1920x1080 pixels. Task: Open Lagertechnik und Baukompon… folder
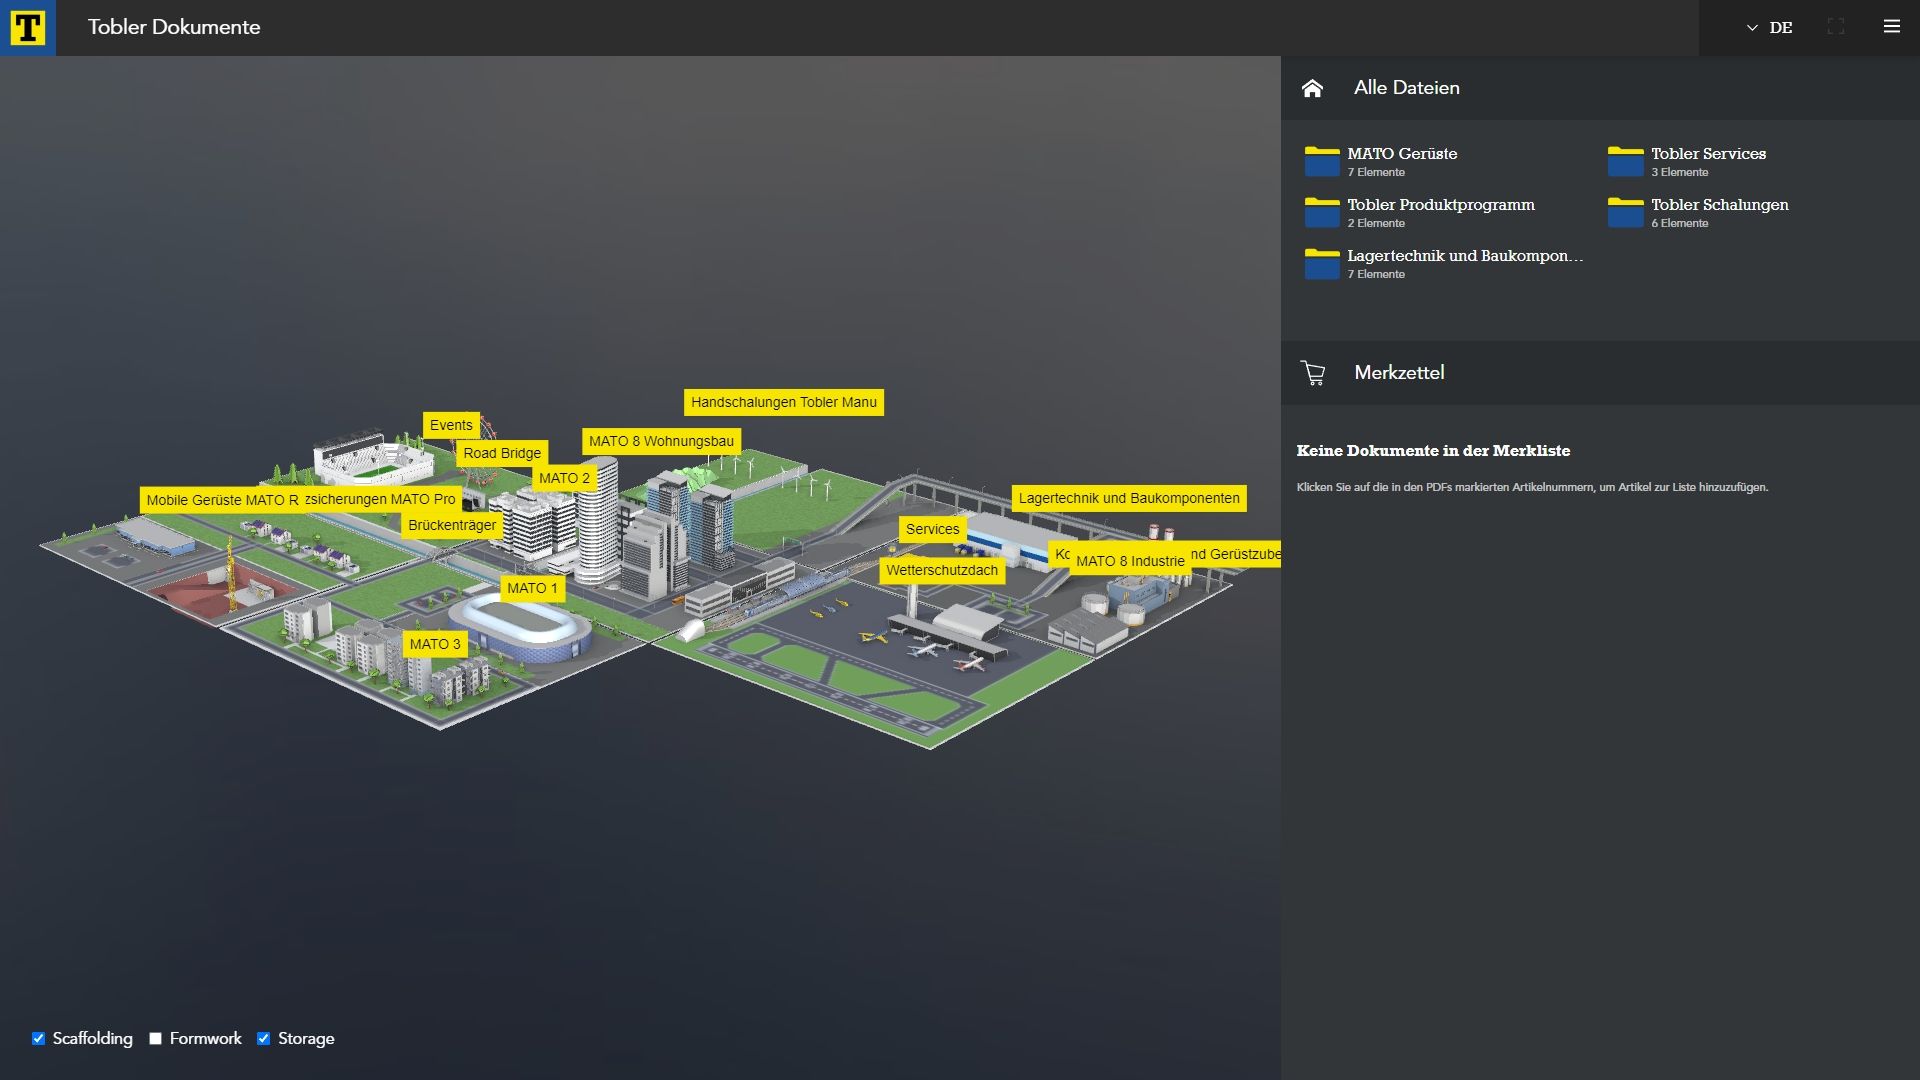pyautogui.click(x=1464, y=256)
